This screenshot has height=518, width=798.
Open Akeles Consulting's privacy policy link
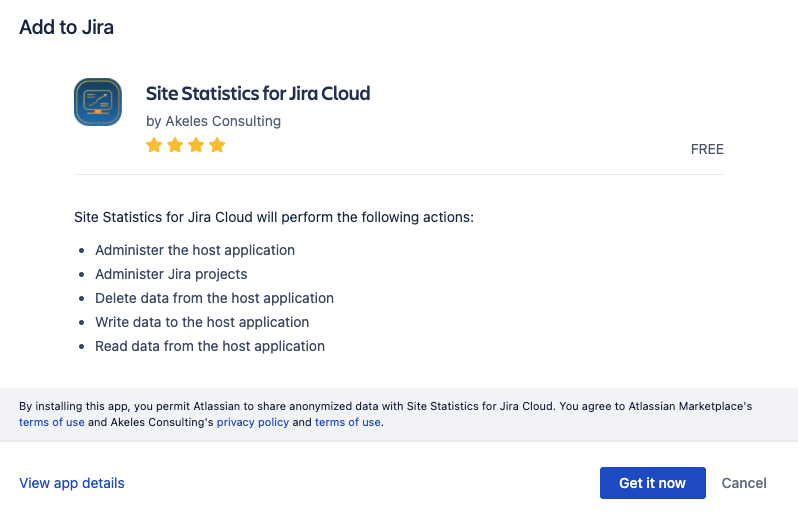coord(253,422)
